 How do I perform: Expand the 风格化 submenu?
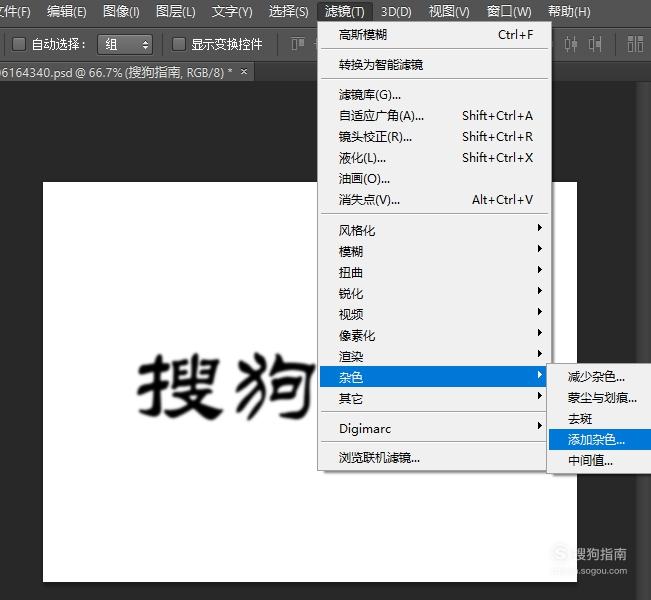(x=435, y=230)
